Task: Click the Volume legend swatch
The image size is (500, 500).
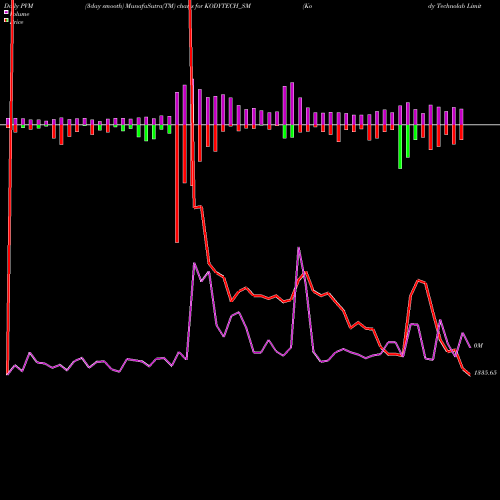Action: (6, 12)
